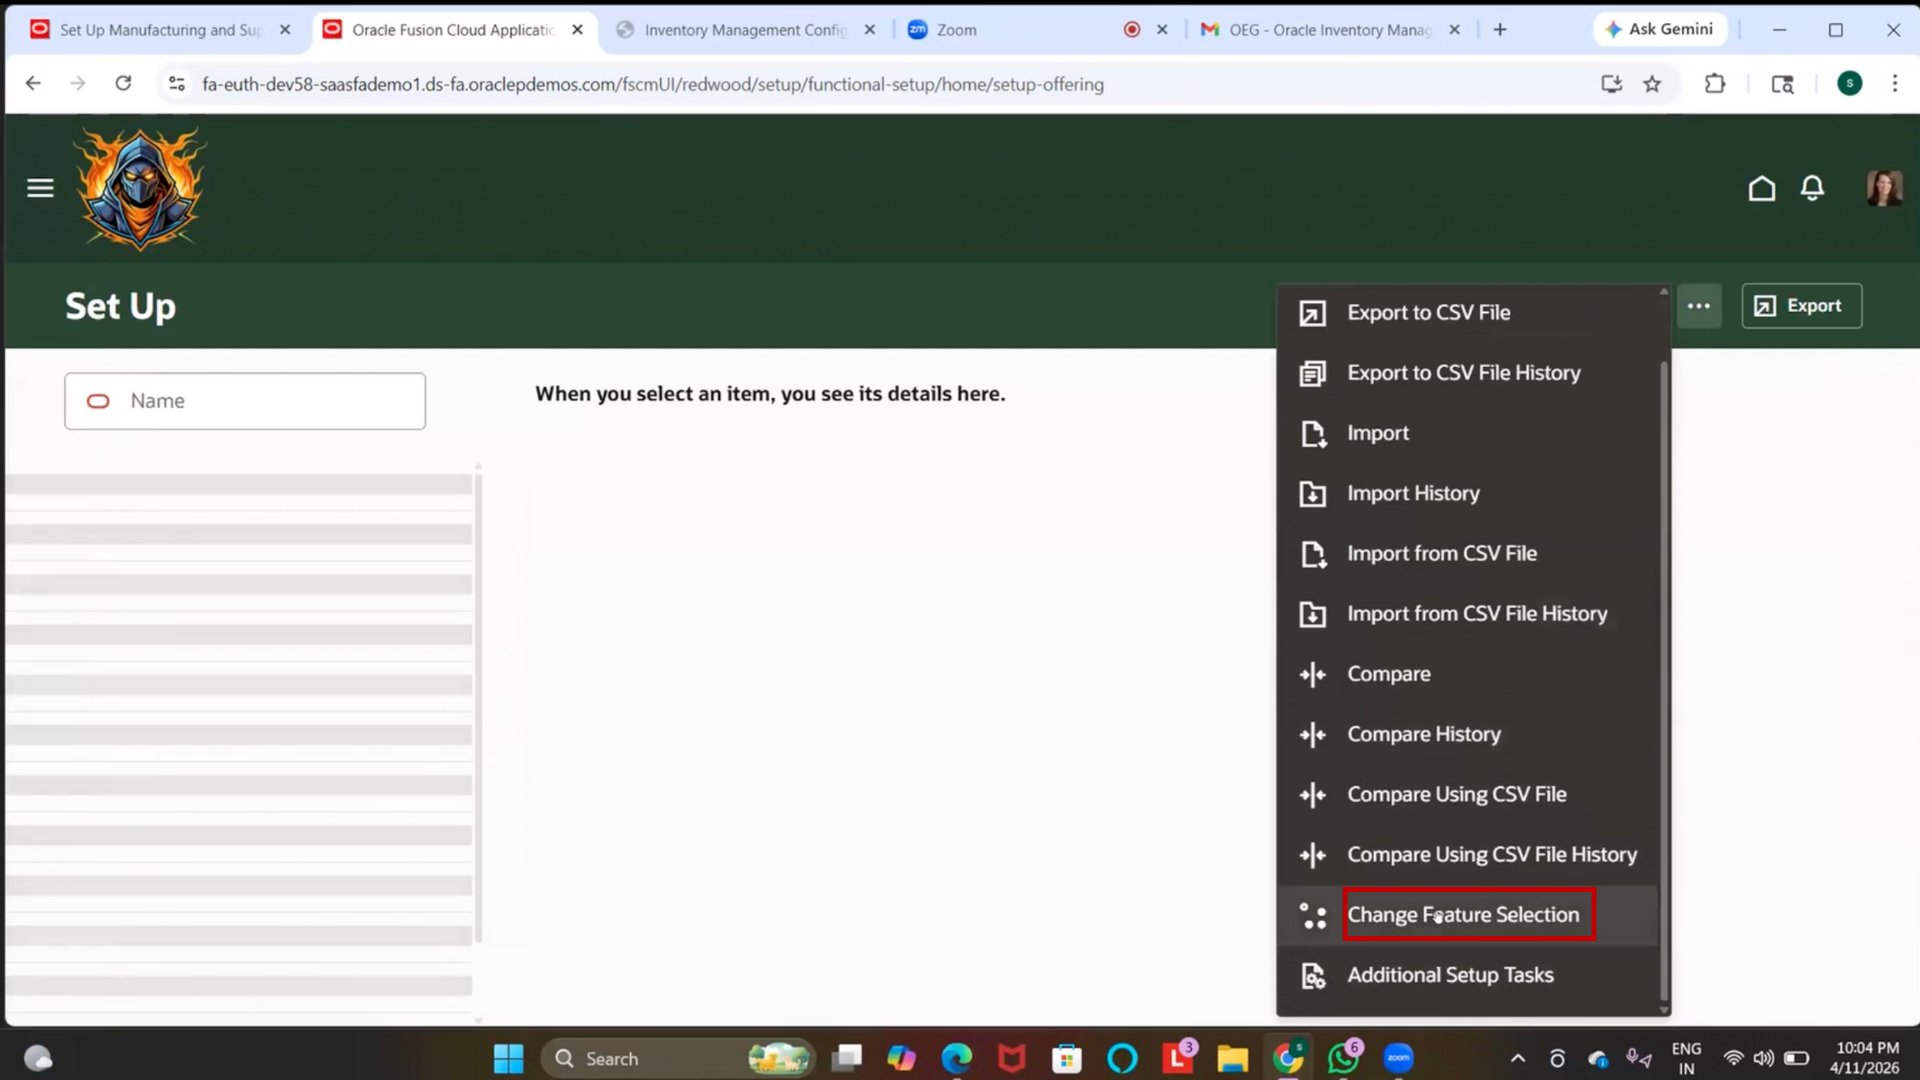Open Zoom from the taskbar
Image resolution: width=1920 pixels, height=1080 pixels.
tap(1398, 1058)
